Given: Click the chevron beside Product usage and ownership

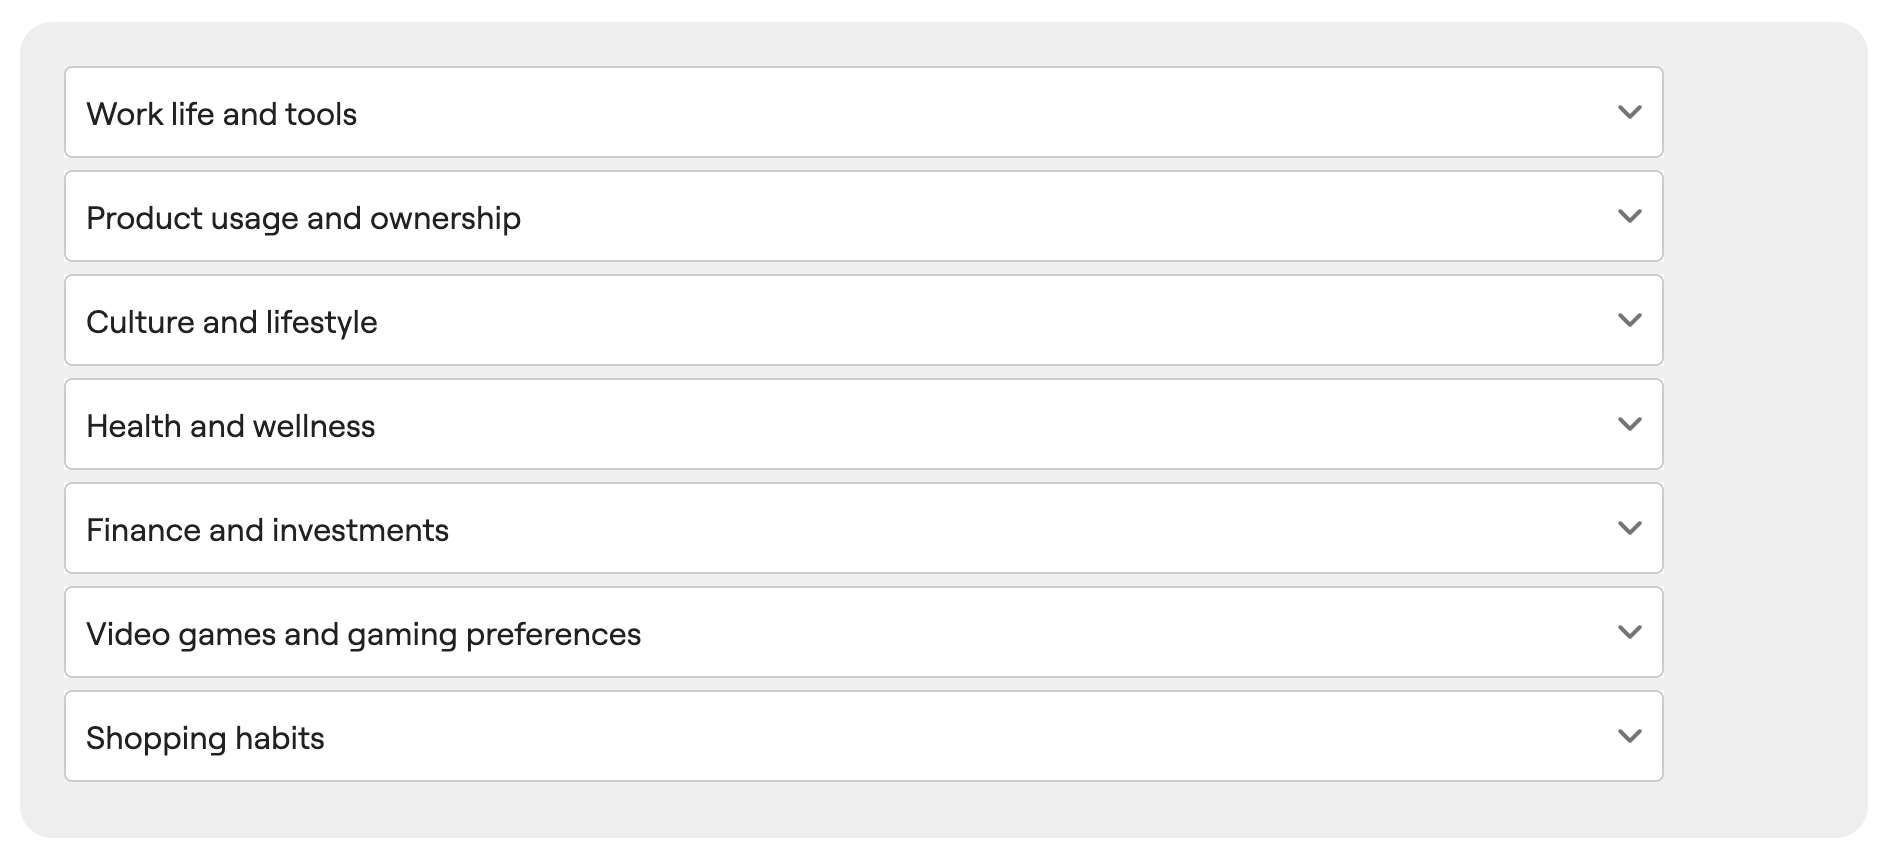Looking at the screenshot, I should pos(1629,216).
